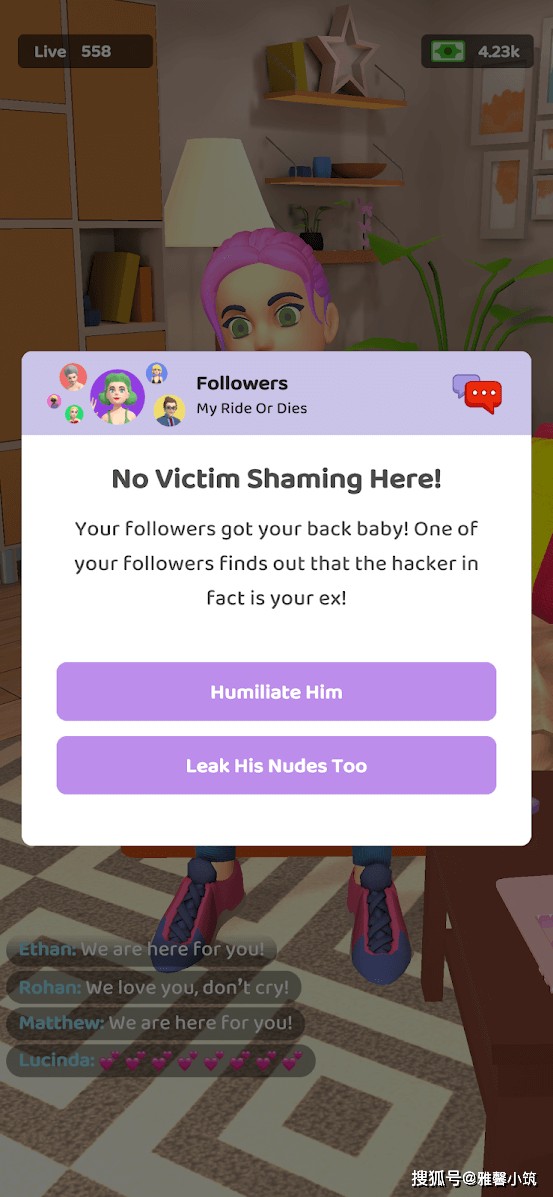
Task: Tap the red chat bubbles icon
Action: (x=477, y=394)
